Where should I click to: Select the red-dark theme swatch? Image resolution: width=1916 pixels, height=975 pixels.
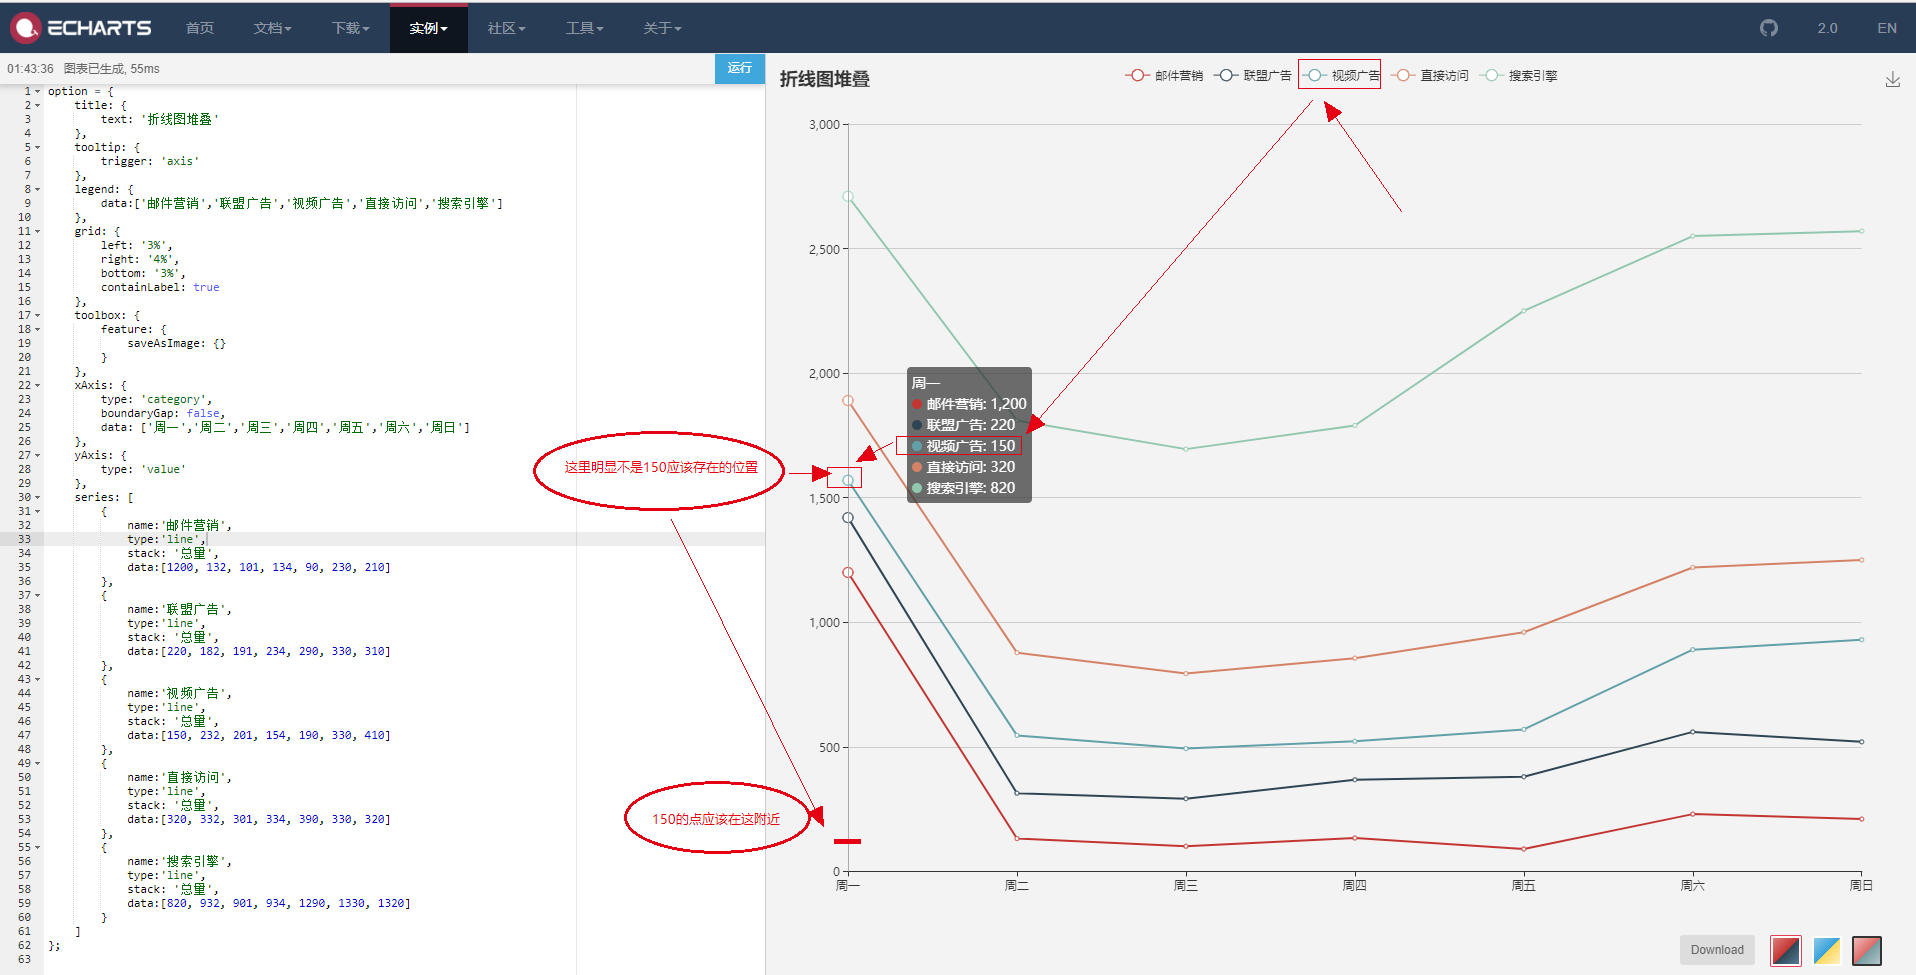tap(1785, 950)
